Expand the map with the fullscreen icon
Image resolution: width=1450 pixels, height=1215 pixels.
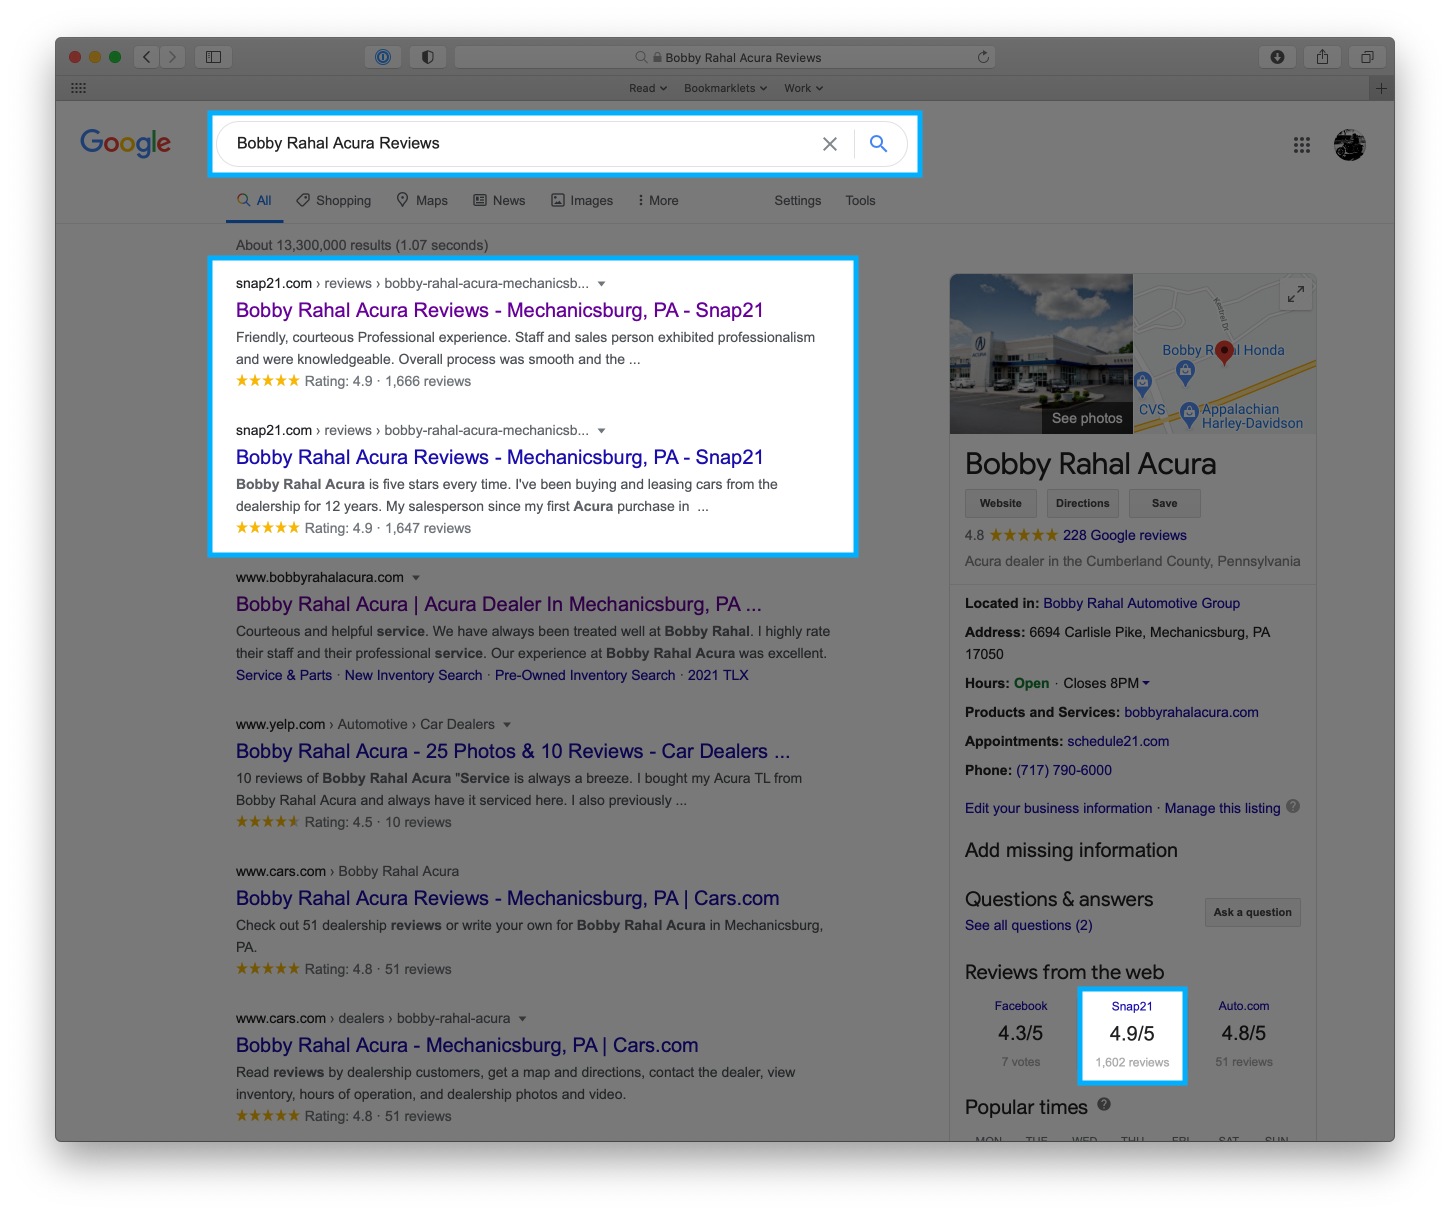[1296, 294]
